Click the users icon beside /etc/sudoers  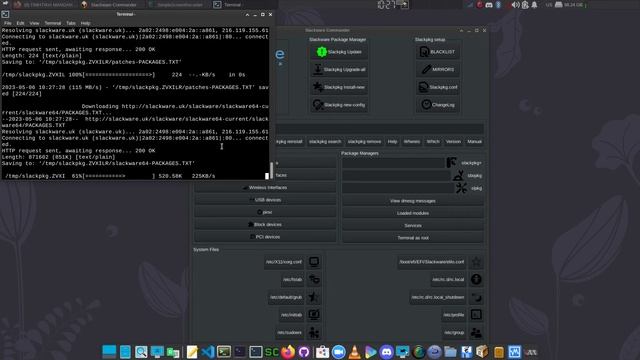pyautogui.click(x=314, y=333)
